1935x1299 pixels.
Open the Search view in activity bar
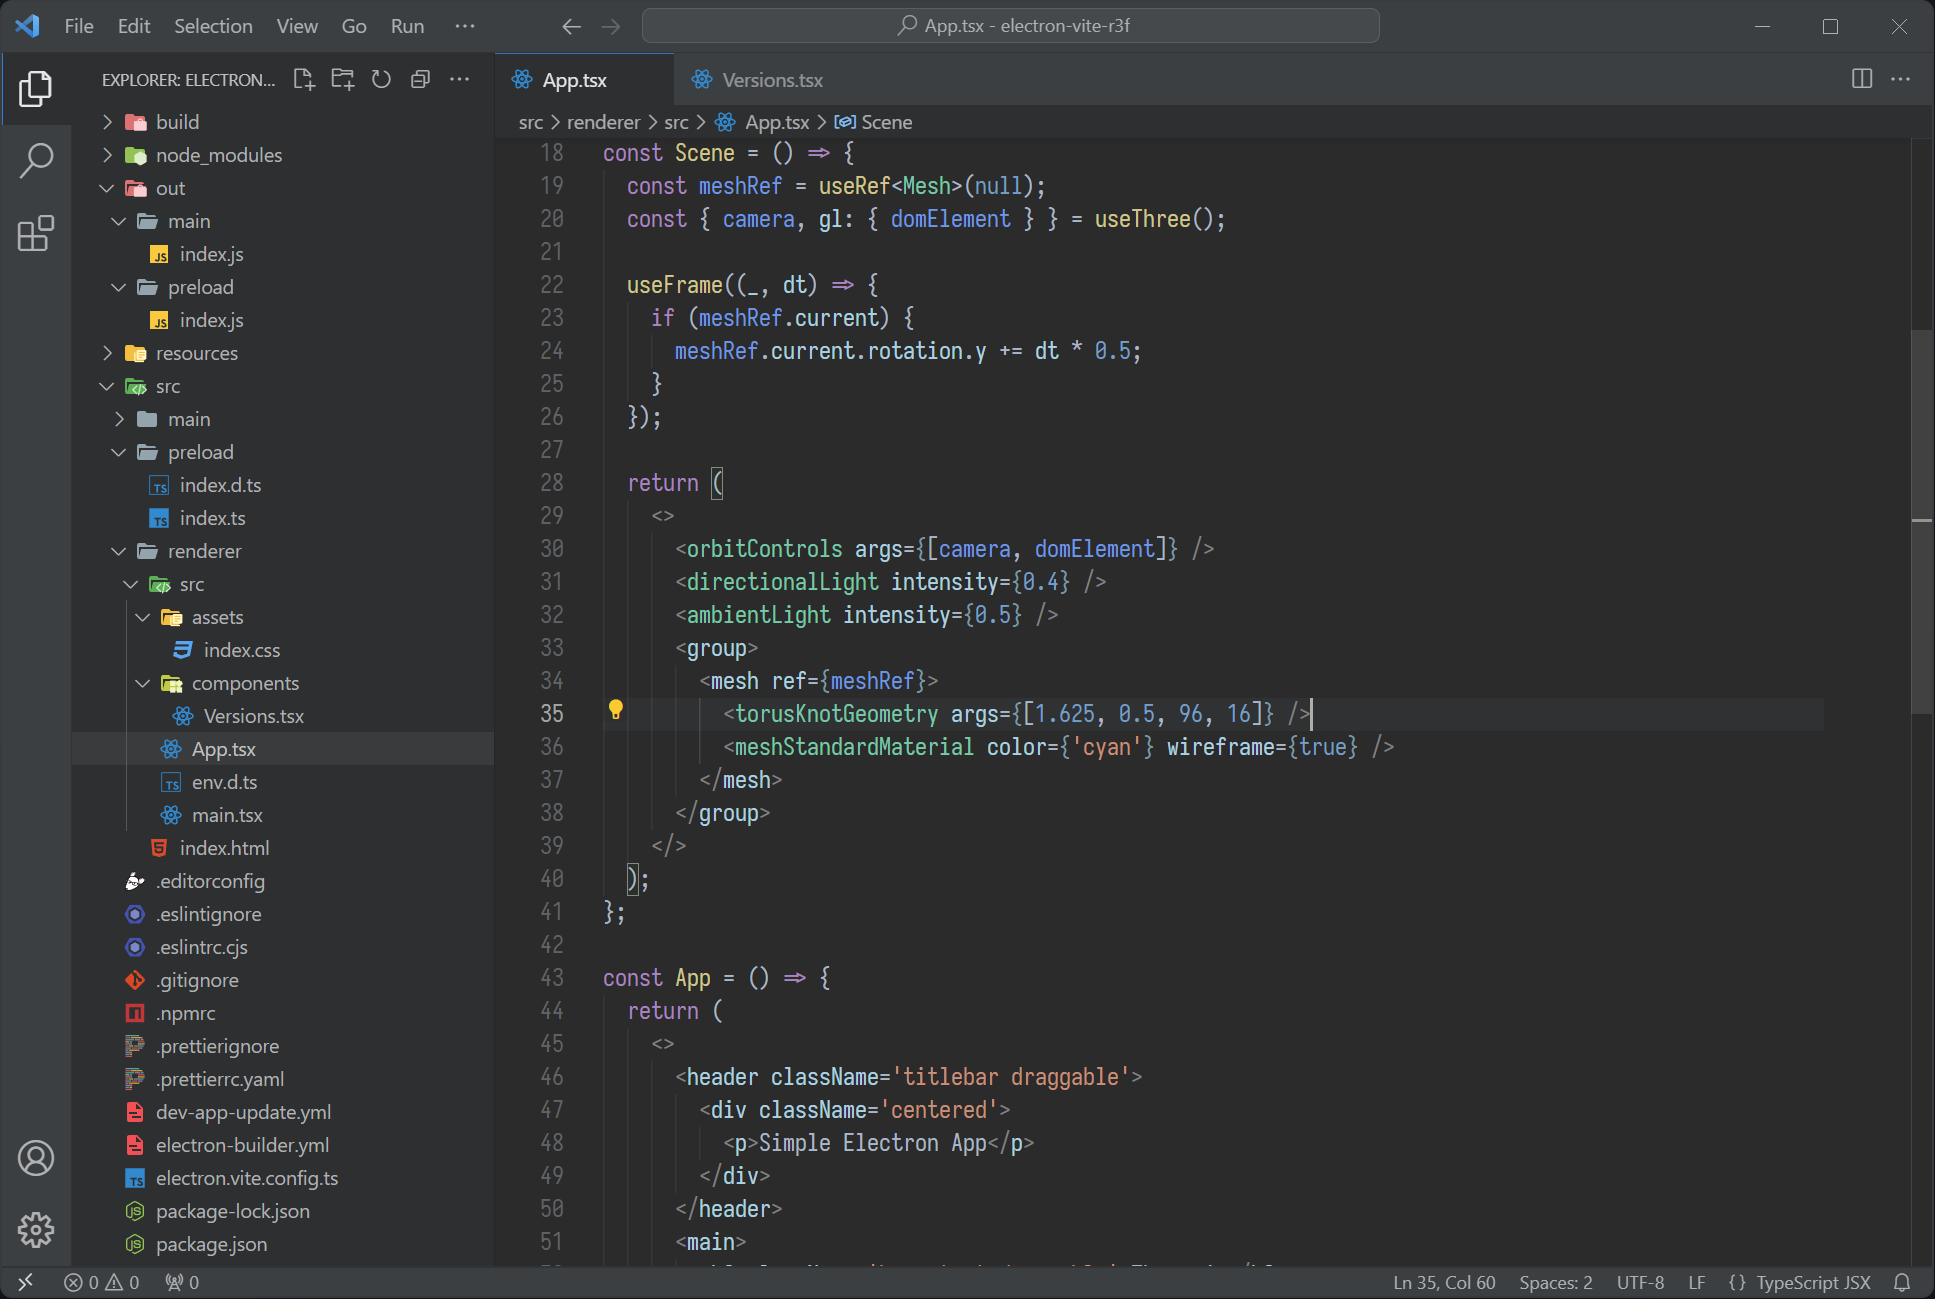pyautogui.click(x=36, y=160)
